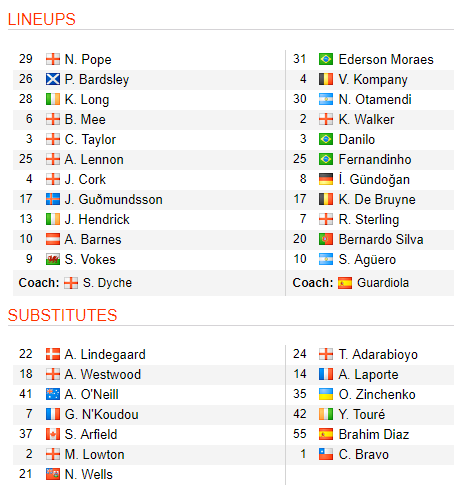This screenshot has width=454, height=489.
Task: Click the LINEUPS section heading
Action: click(42, 19)
